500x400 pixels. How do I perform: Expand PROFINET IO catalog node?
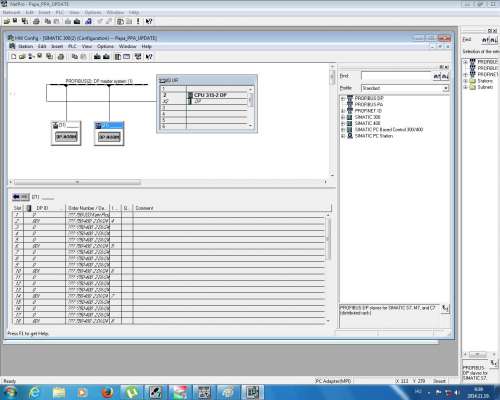[343, 111]
